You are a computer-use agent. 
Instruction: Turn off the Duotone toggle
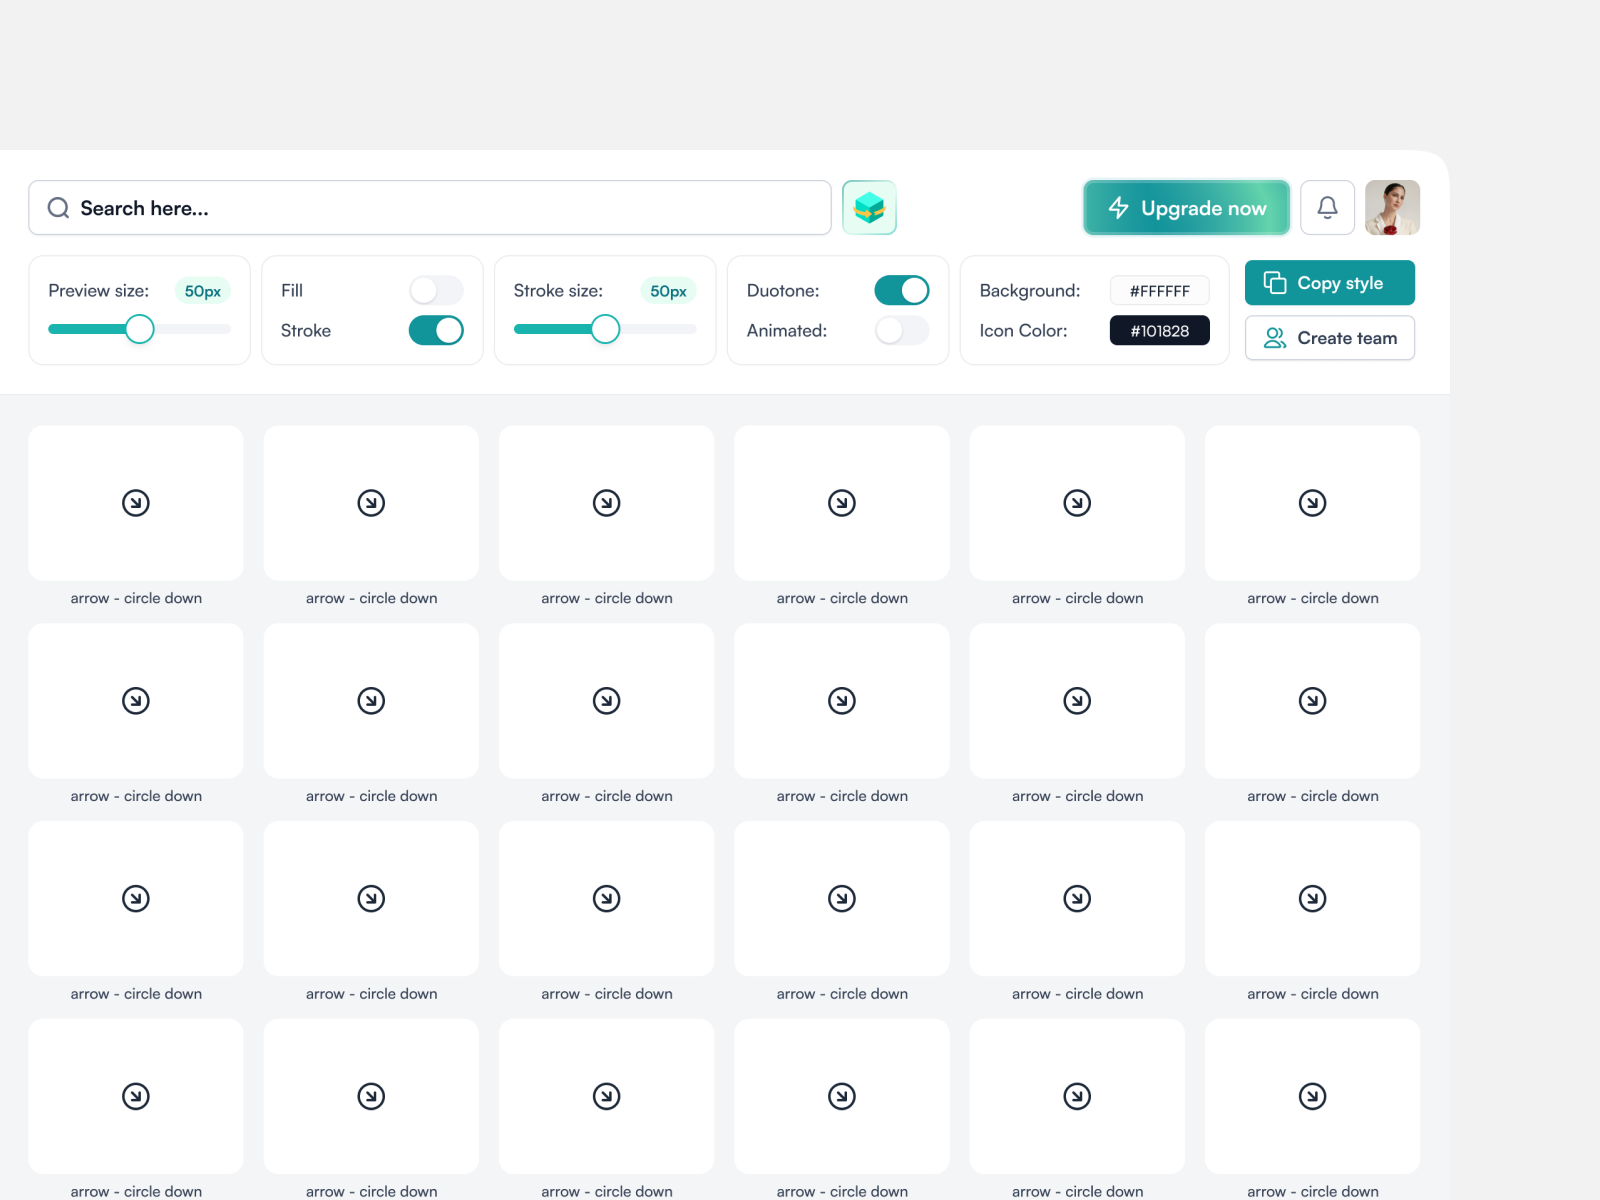coord(901,290)
